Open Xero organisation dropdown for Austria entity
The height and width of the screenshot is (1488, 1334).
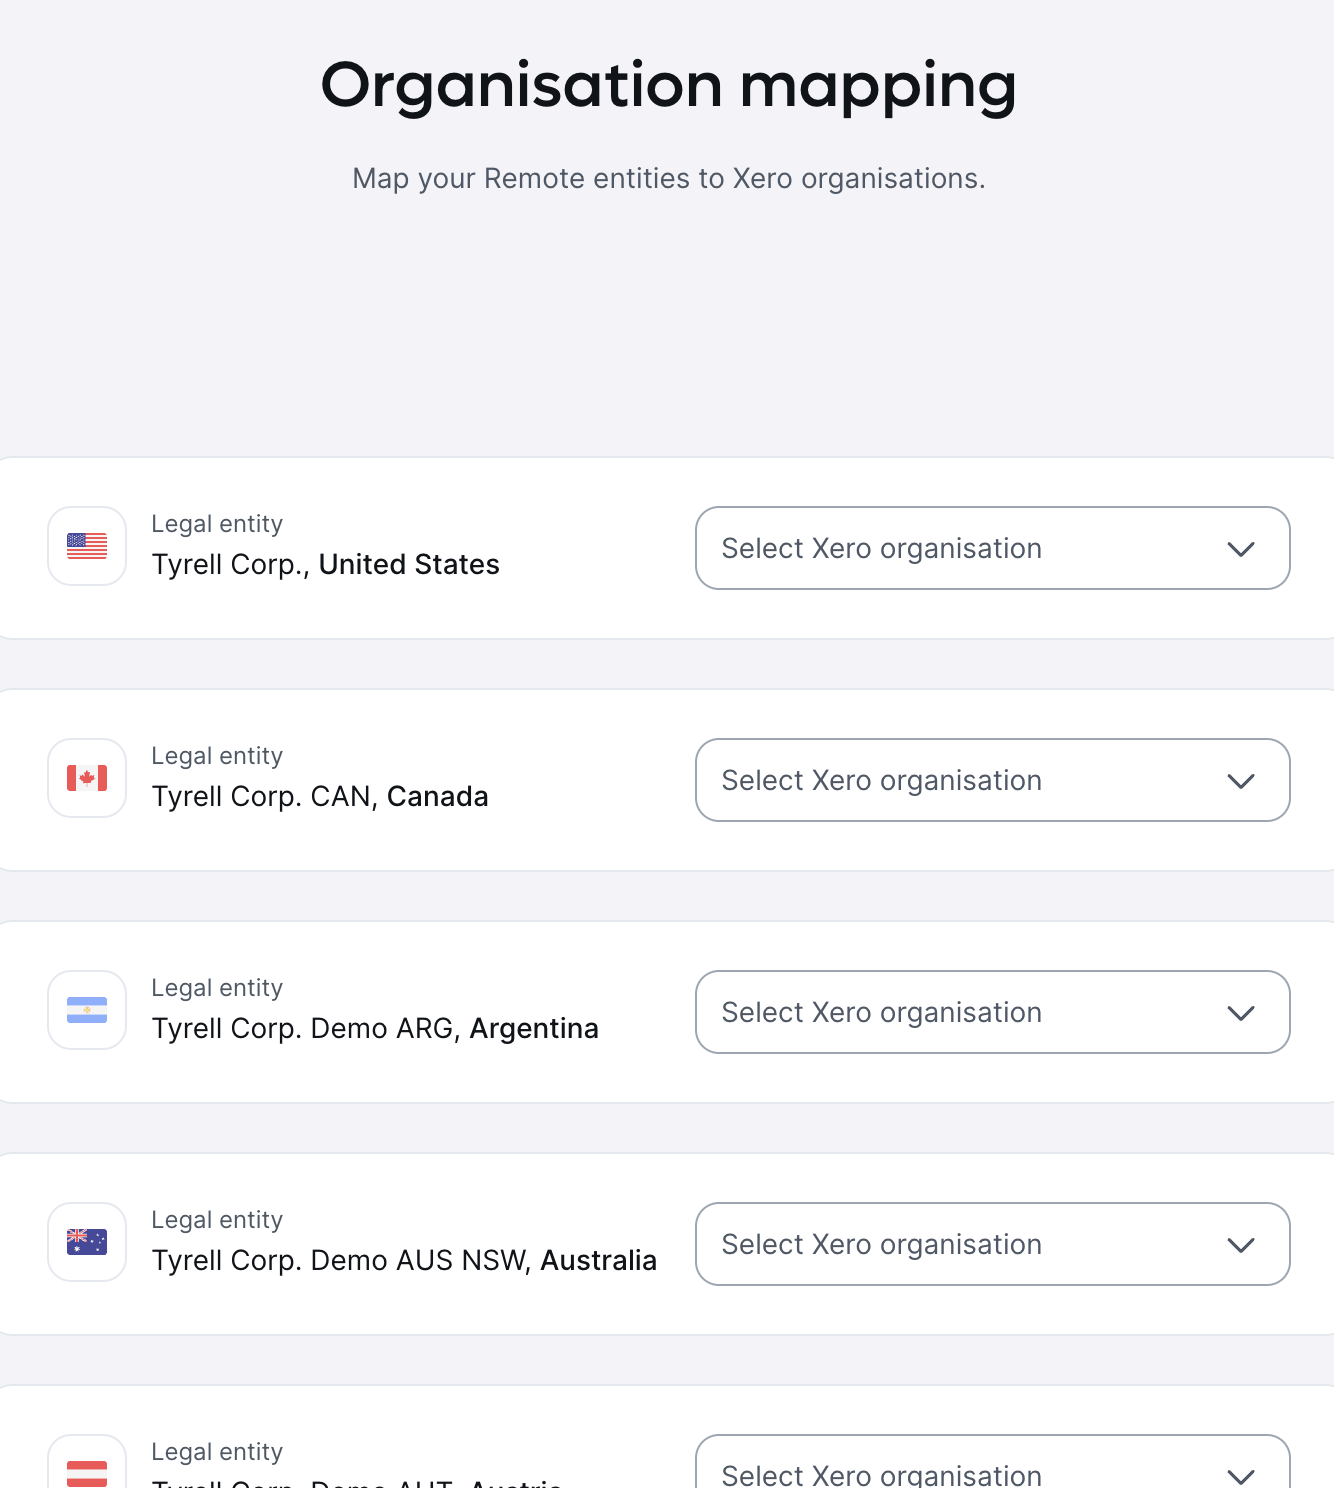pos(993,1464)
